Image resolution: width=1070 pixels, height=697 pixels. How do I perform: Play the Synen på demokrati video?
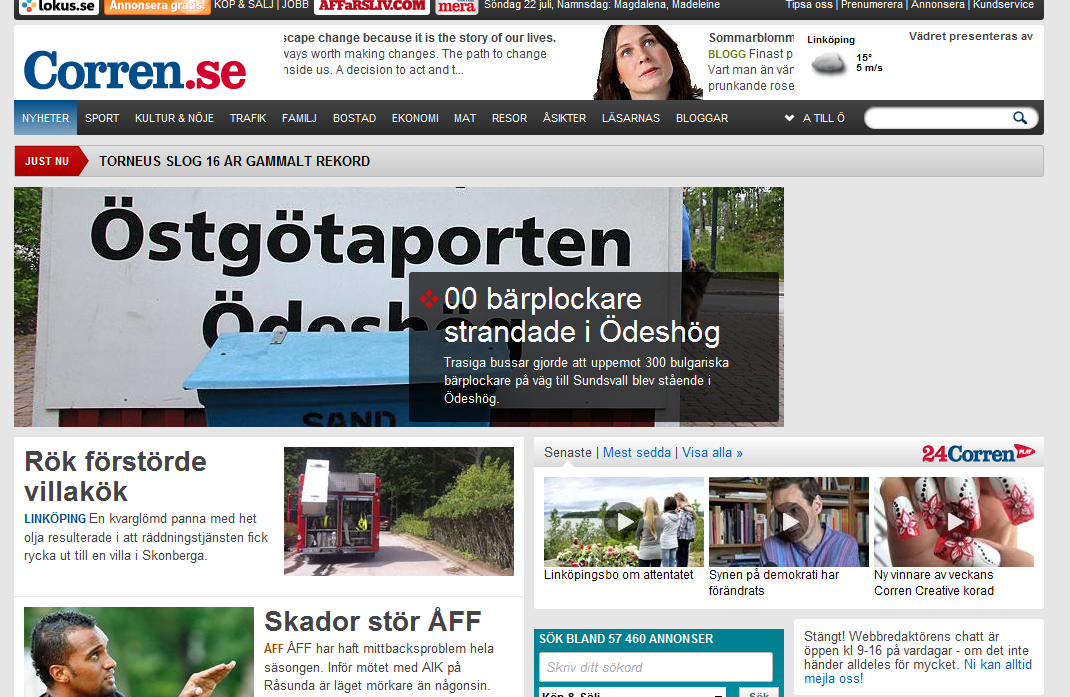[x=789, y=522]
